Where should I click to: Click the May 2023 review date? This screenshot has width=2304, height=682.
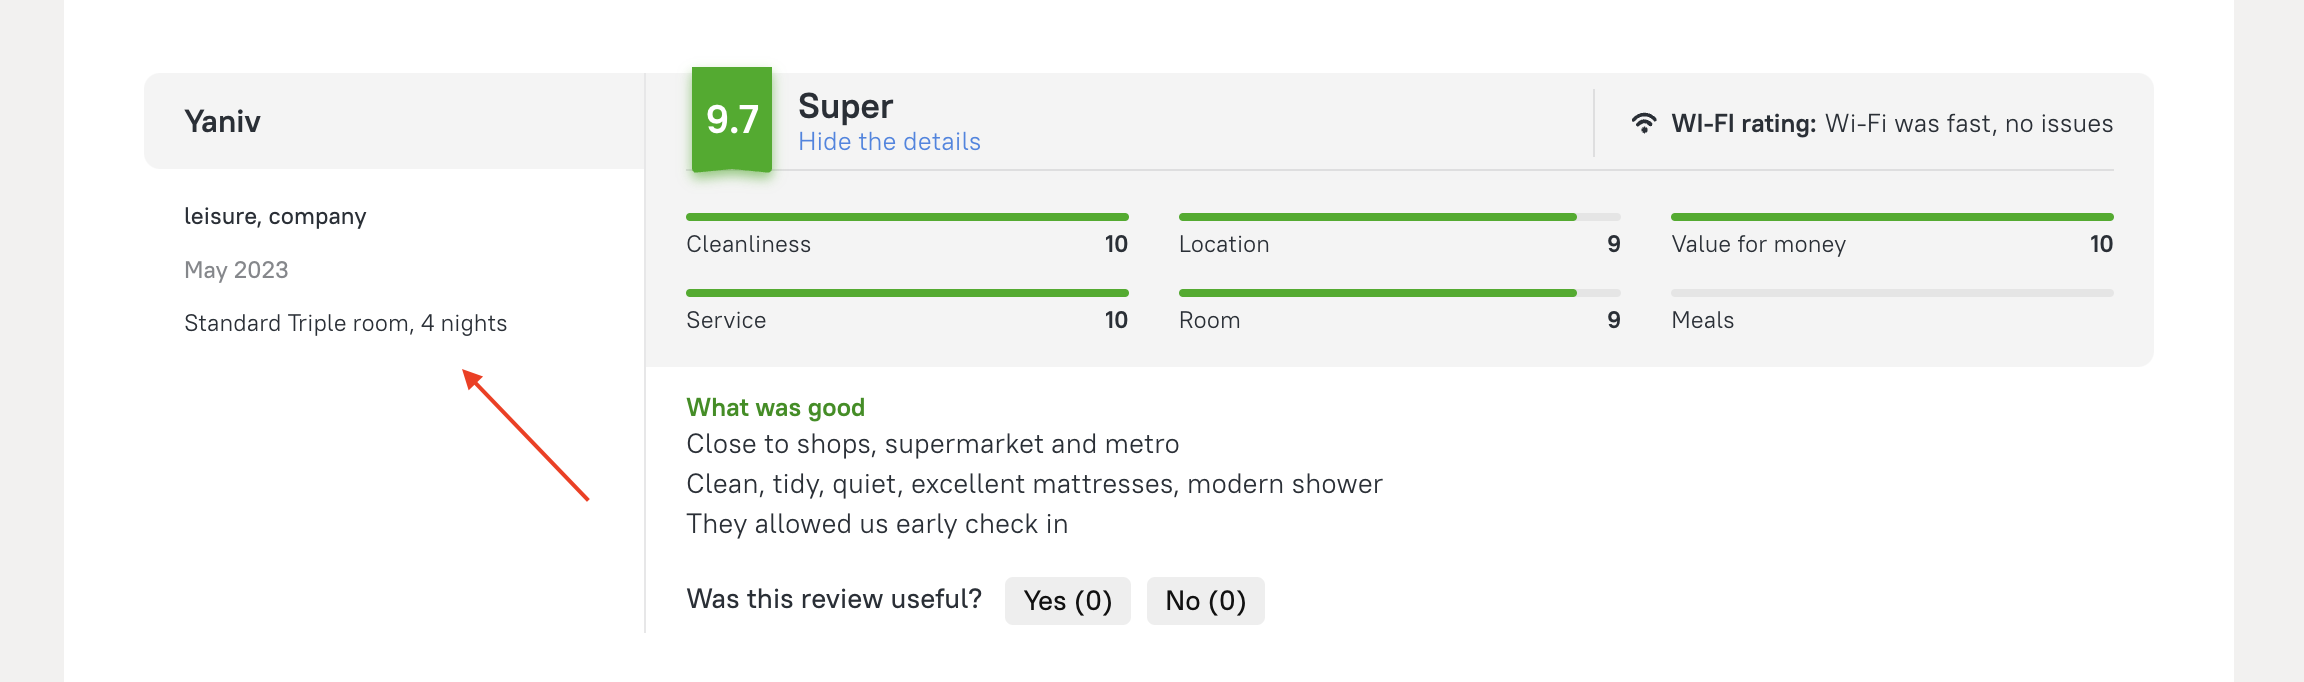point(236,270)
